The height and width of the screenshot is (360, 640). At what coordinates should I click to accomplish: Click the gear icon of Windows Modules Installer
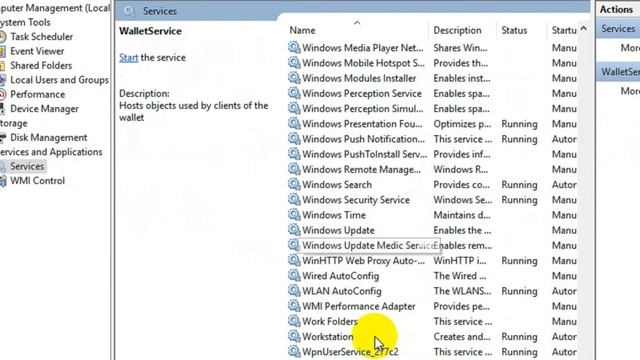tap(293, 78)
